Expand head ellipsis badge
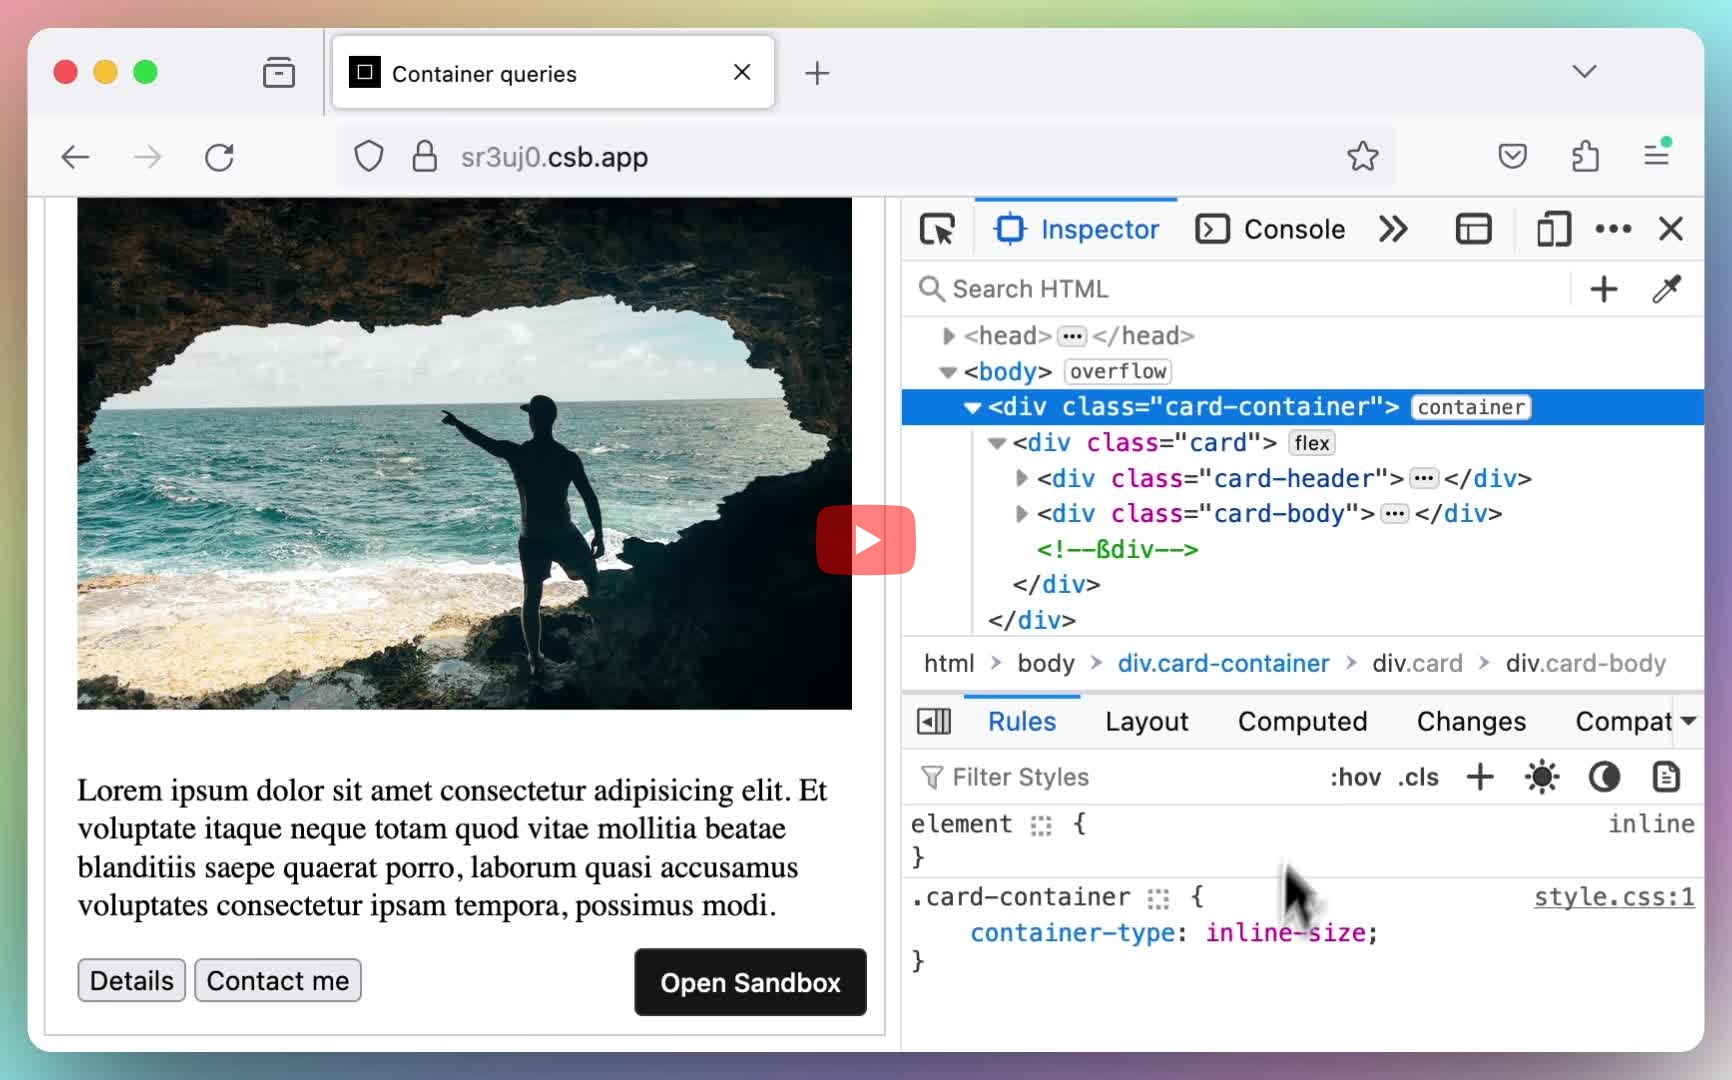This screenshot has width=1732, height=1080. 1072,336
